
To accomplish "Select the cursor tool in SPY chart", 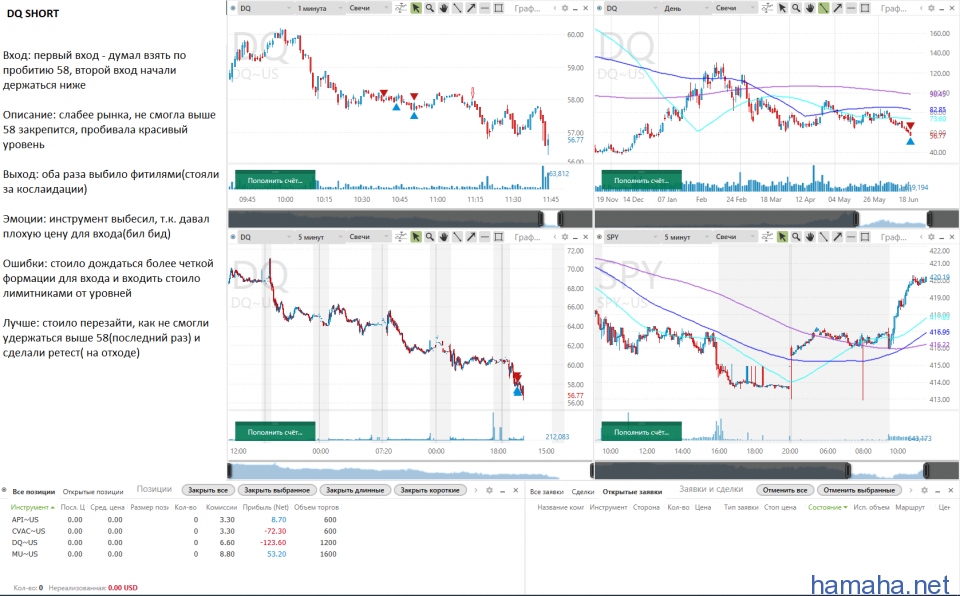I will coord(782,236).
